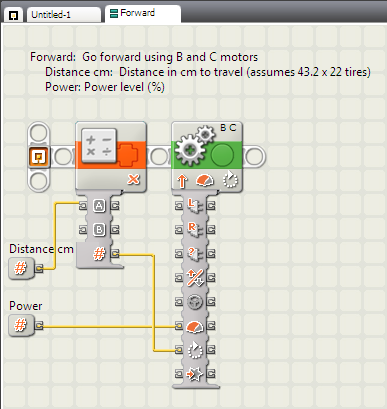The height and width of the screenshot is (409, 387).
Task: Click the Duration data hub plug
Action: click(x=195, y=350)
